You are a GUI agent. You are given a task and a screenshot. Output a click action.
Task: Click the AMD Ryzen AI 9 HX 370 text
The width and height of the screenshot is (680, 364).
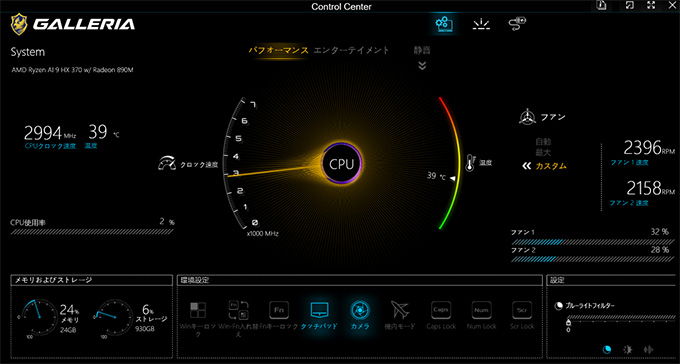(x=72, y=70)
